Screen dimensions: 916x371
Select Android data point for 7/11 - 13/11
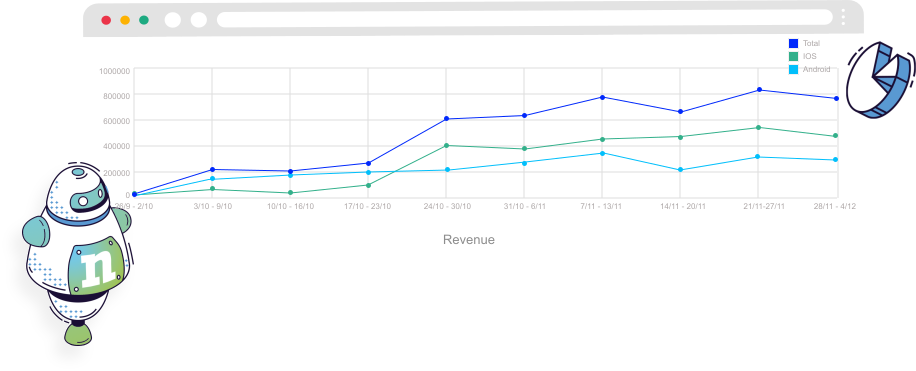point(602,153)
